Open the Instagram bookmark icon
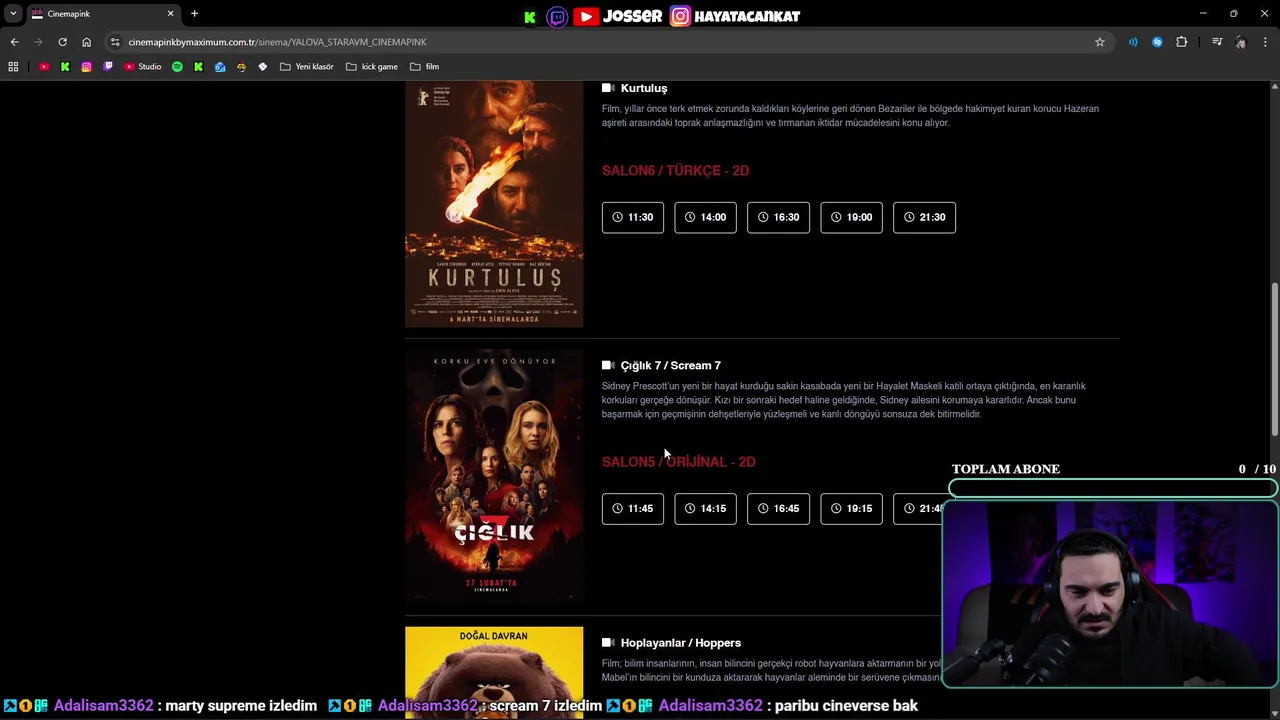 tap(87, 67)
